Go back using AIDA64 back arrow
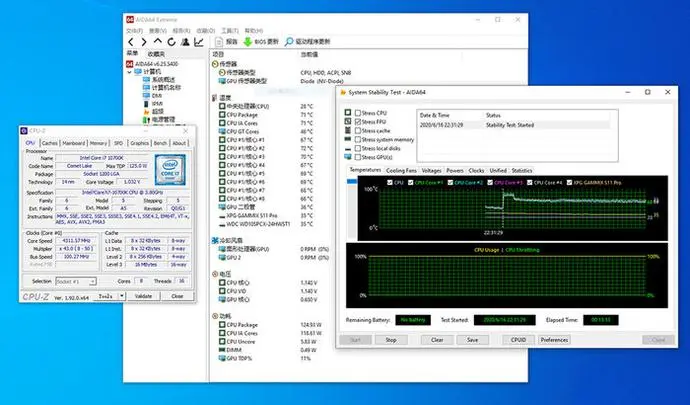The height and width of the screenshot is (405, 690). click(x=131, y=42)
